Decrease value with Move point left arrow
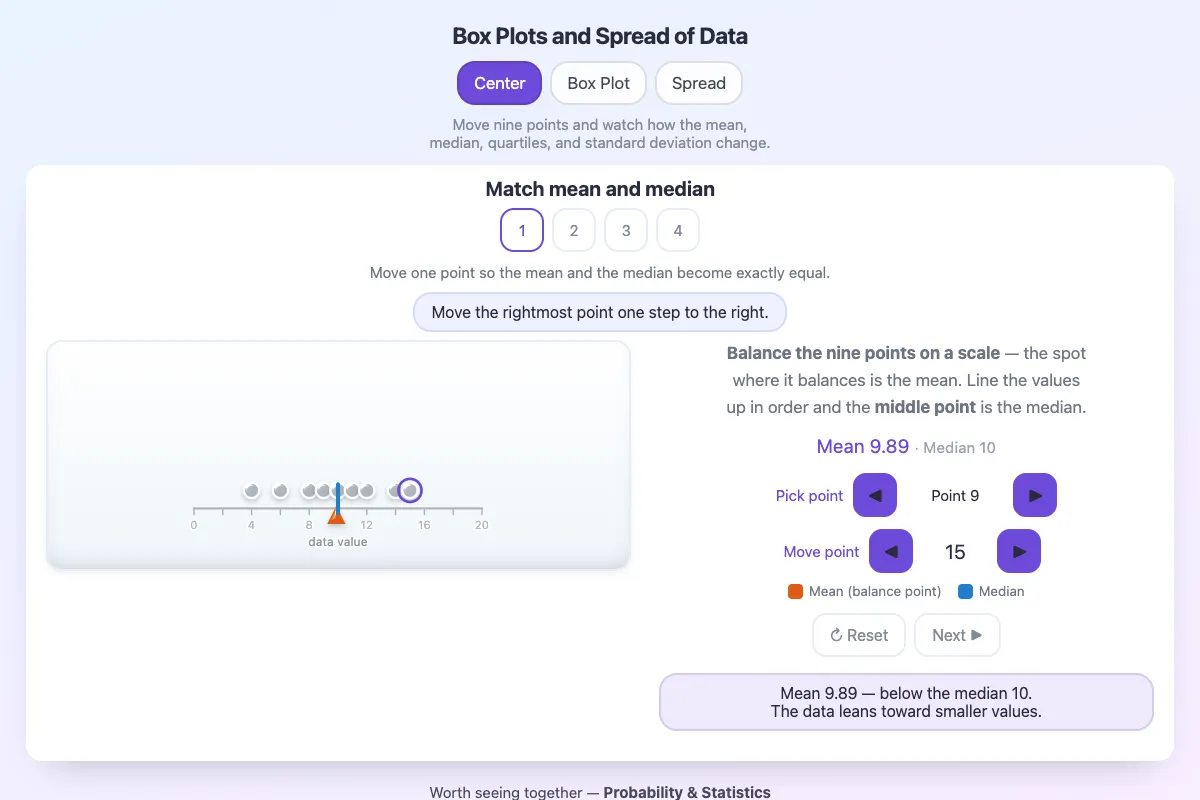Viewport: 1200px width, 800px height. click(891, 551)
